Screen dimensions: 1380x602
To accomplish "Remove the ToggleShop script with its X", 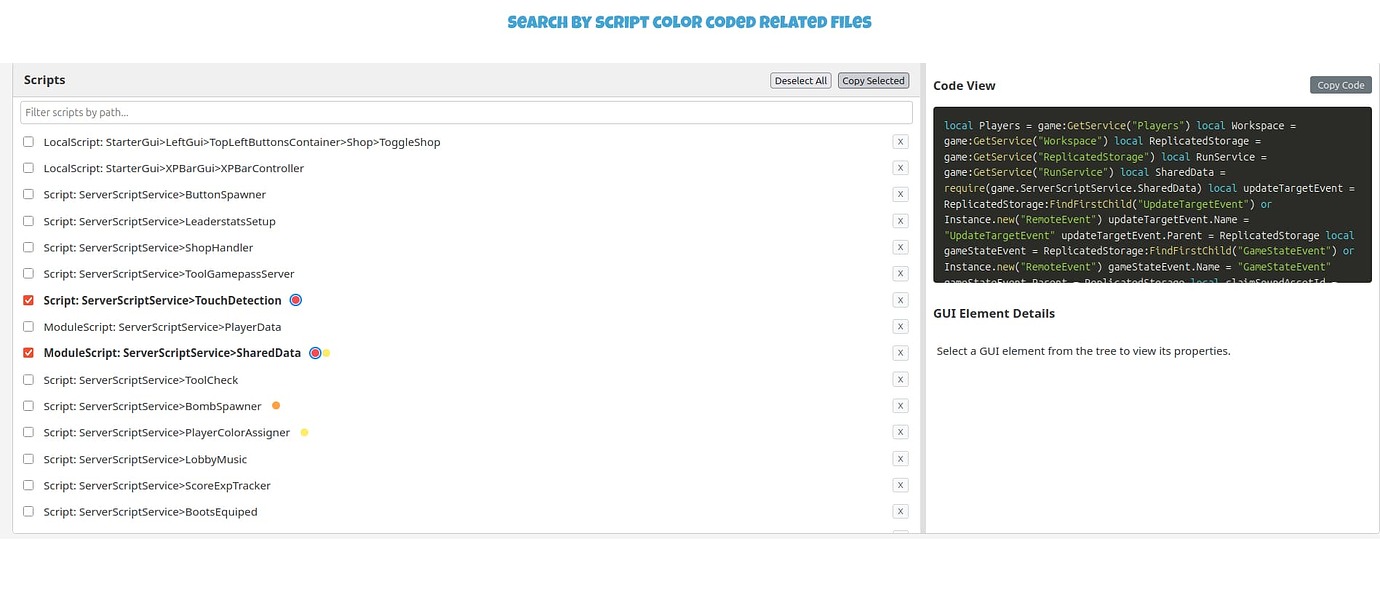I will point(900,141).
